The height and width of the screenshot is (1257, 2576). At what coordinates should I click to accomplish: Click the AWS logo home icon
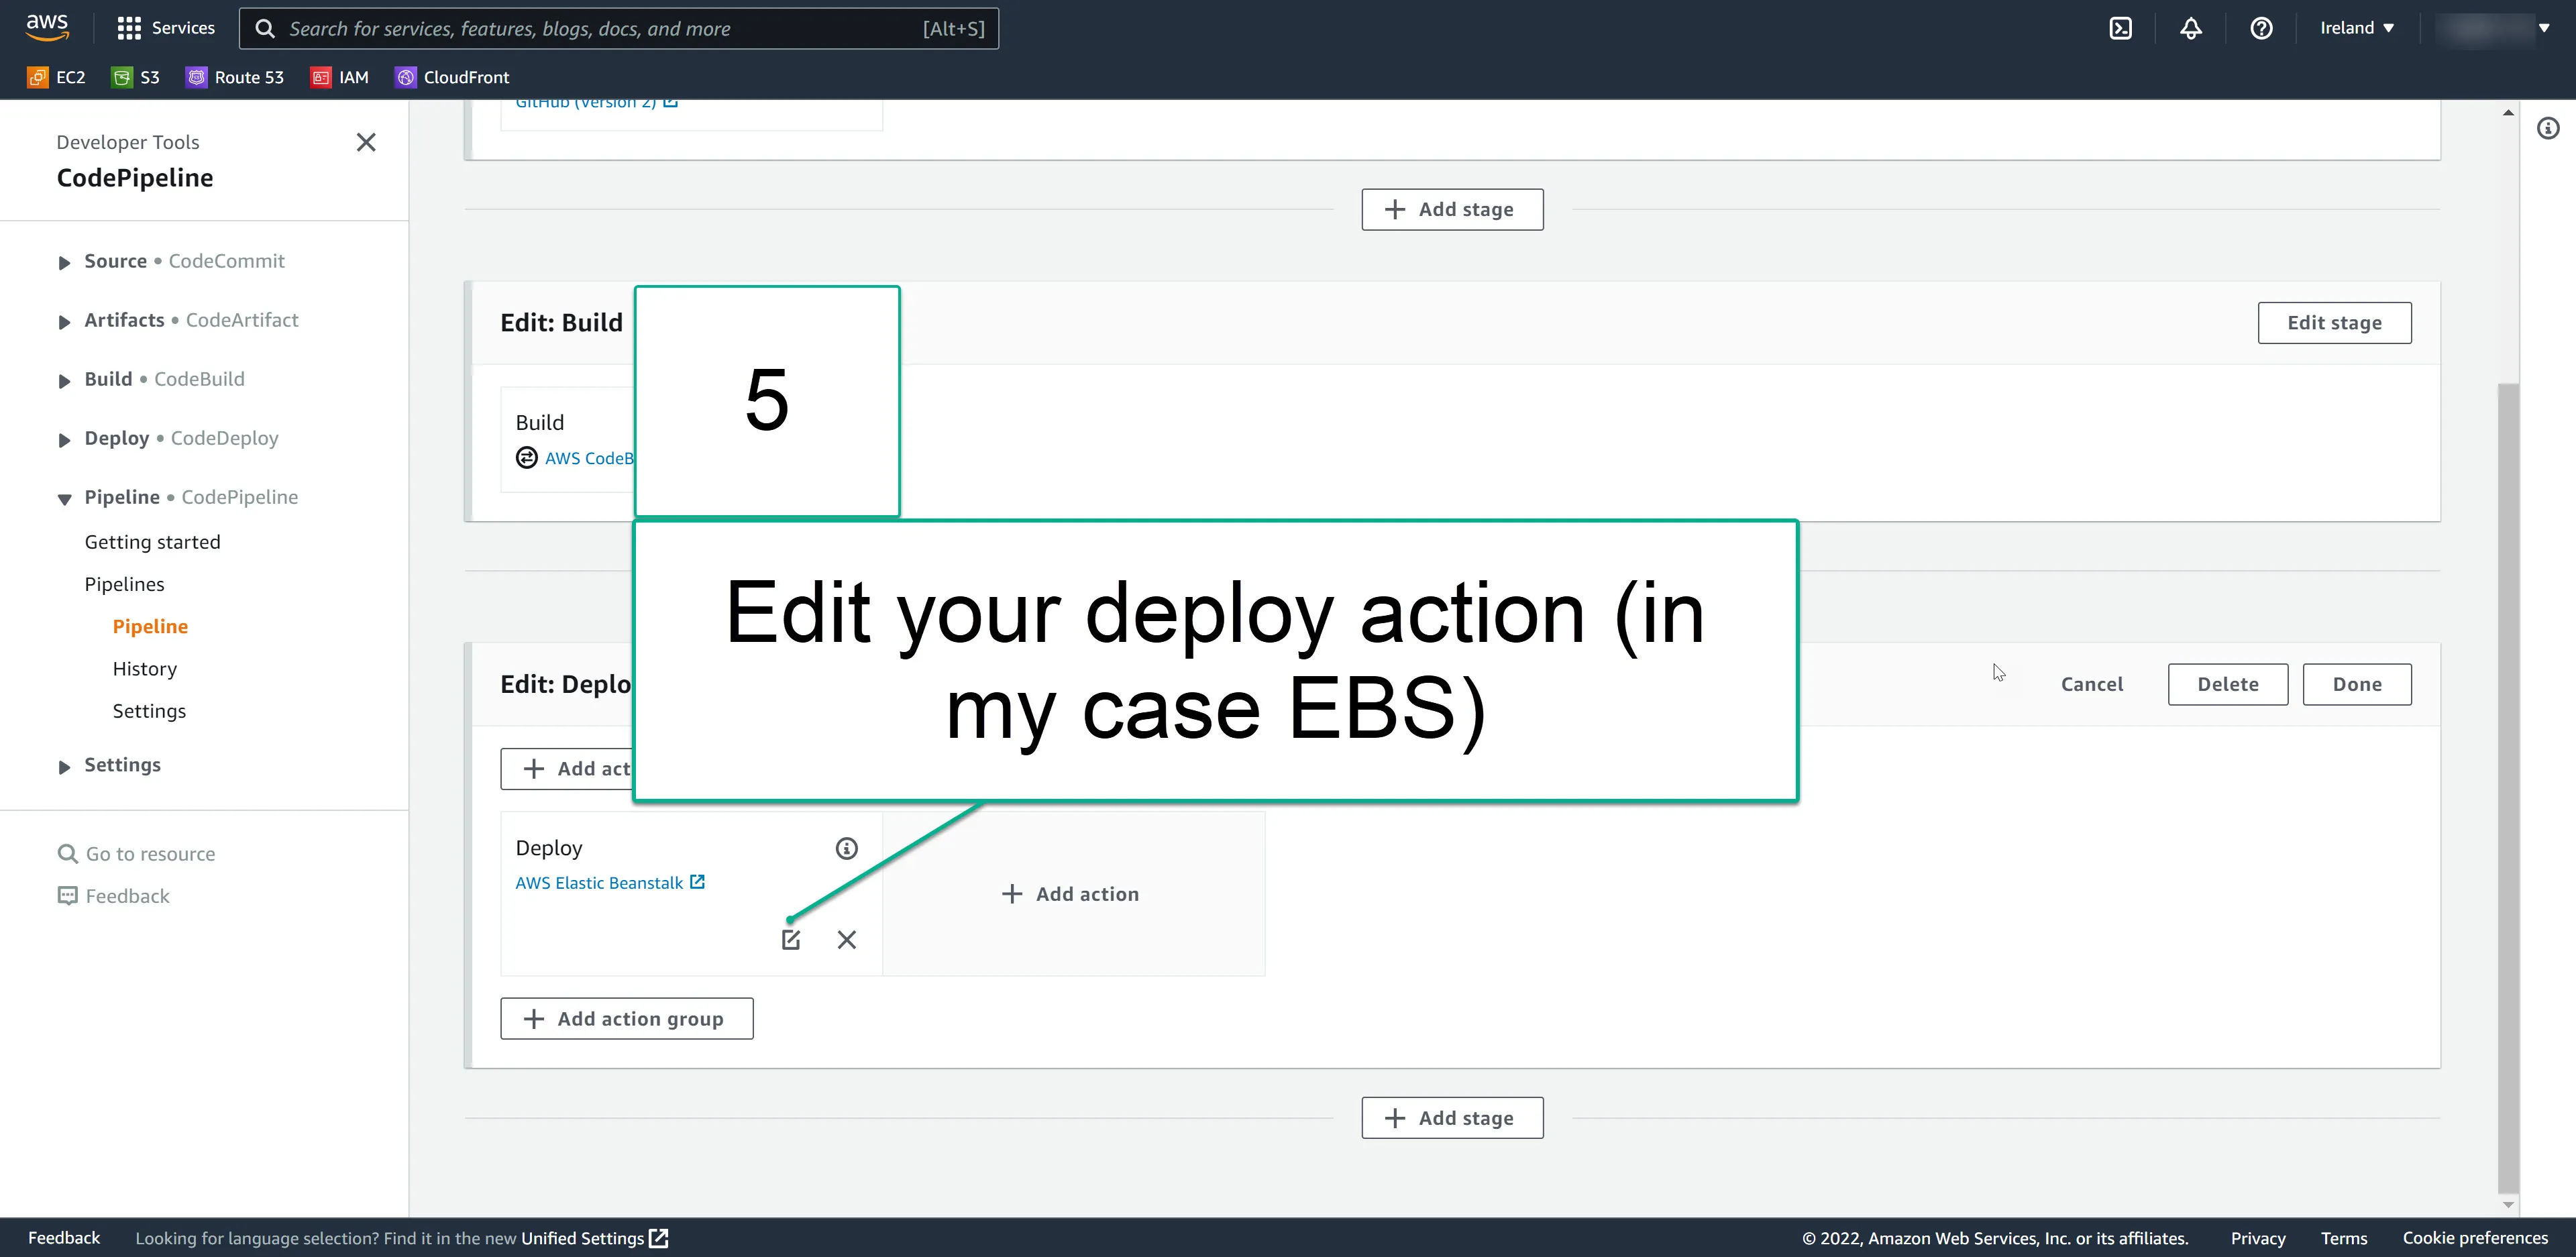(x=47, y=27)
